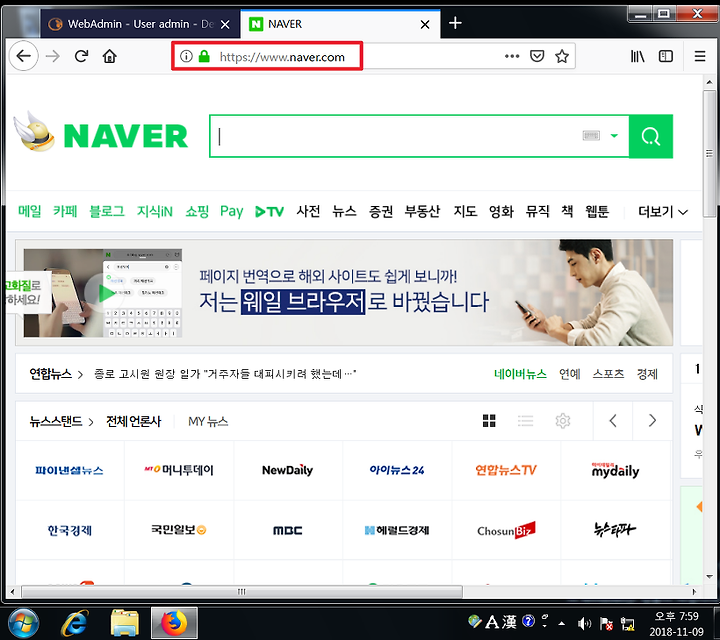Click the browser forward arrow

pos(53,56)
